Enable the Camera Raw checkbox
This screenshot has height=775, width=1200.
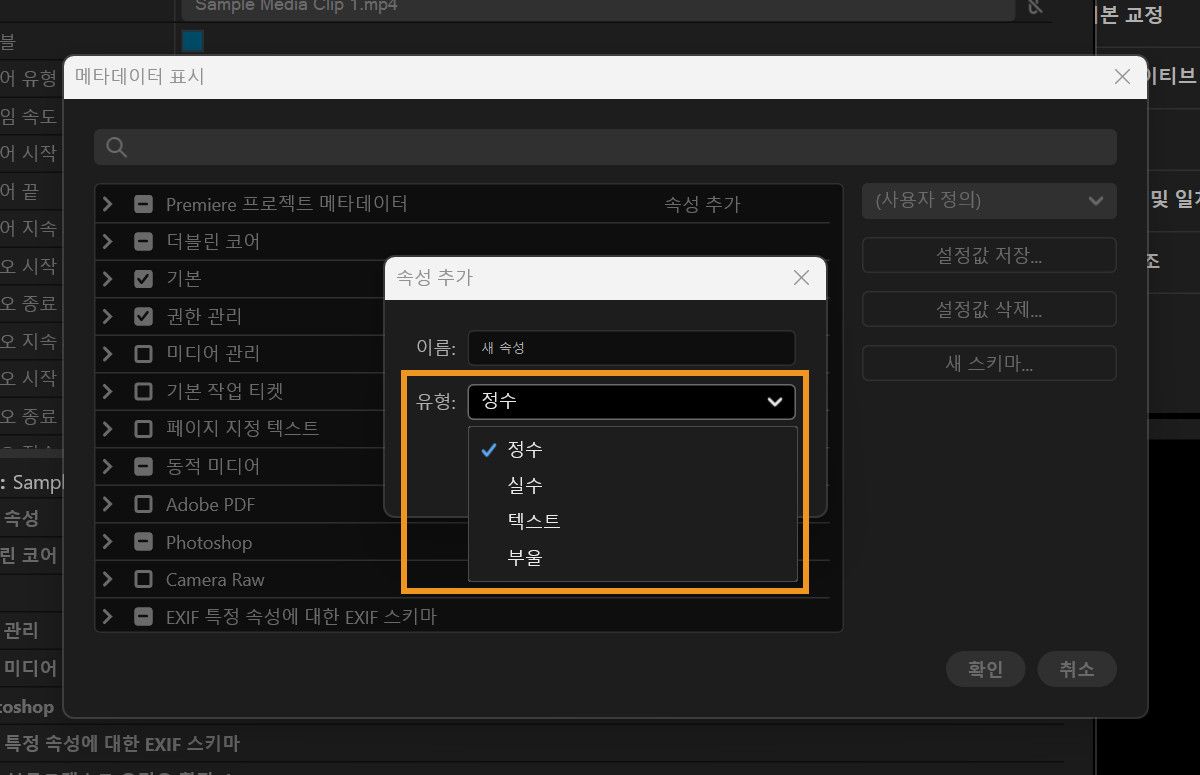pos(143,579)
